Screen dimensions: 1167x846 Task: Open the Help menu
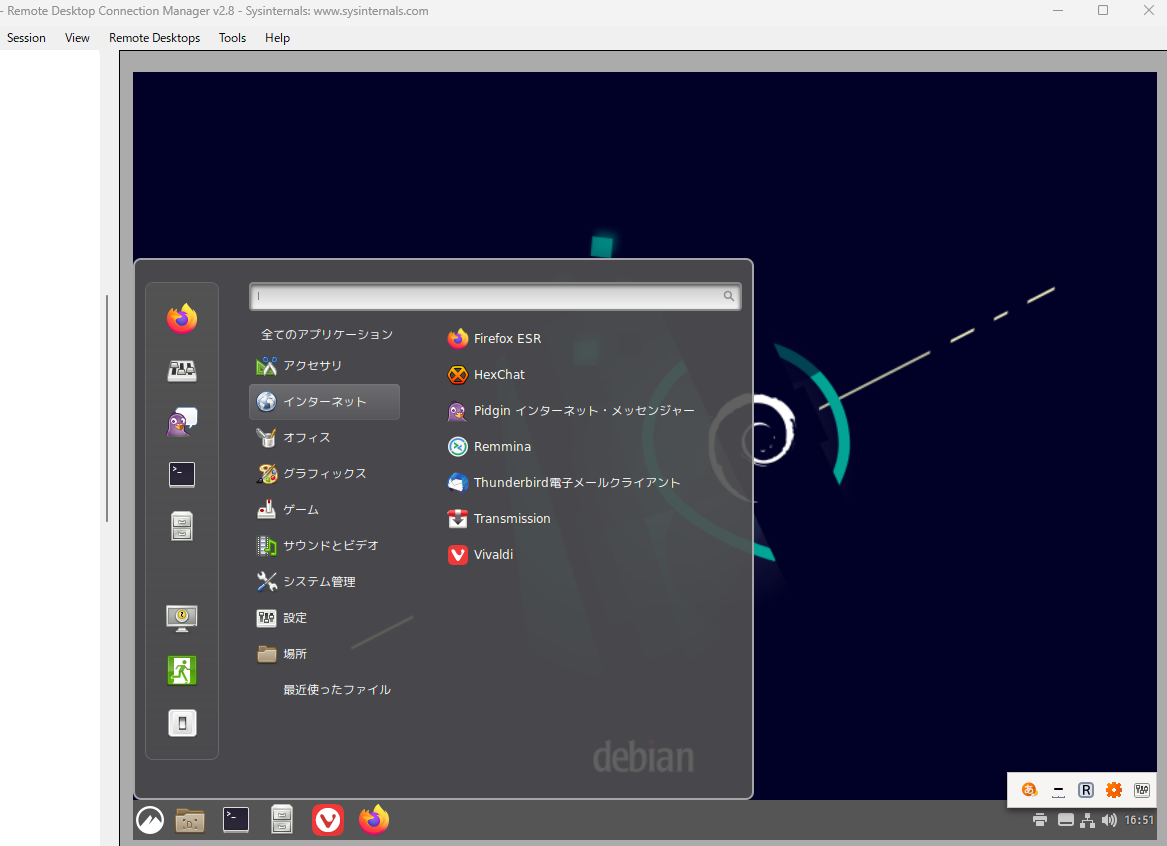[x=277, y=38]
